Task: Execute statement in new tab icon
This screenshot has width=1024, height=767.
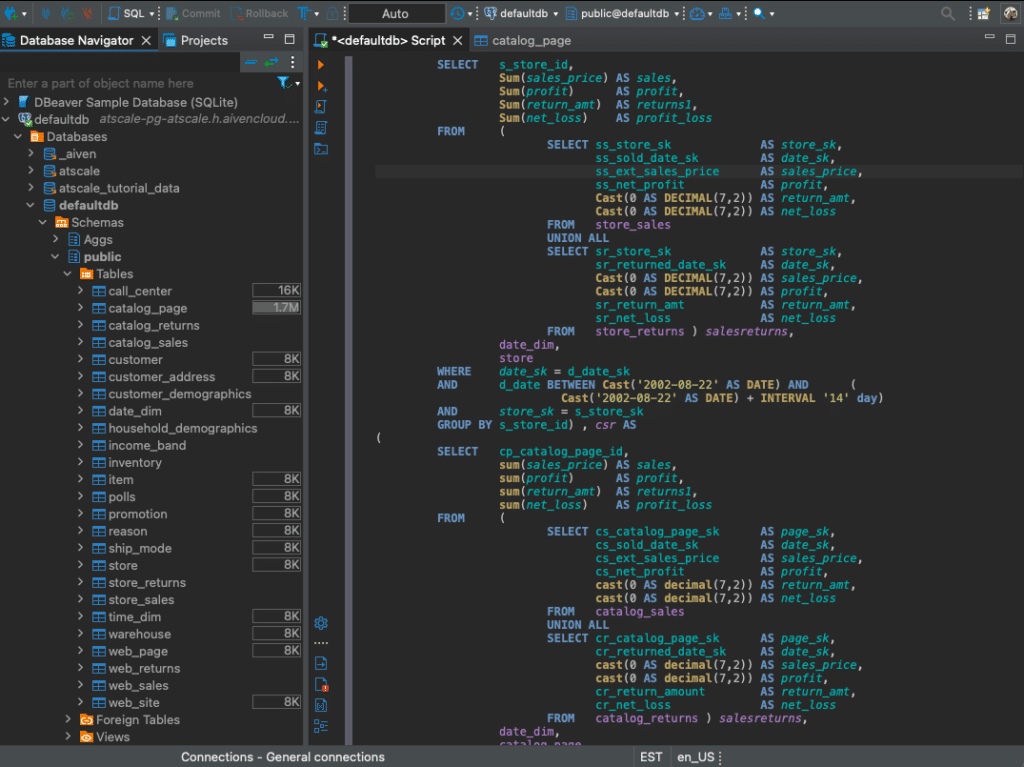Action: (x=321, y=86)
